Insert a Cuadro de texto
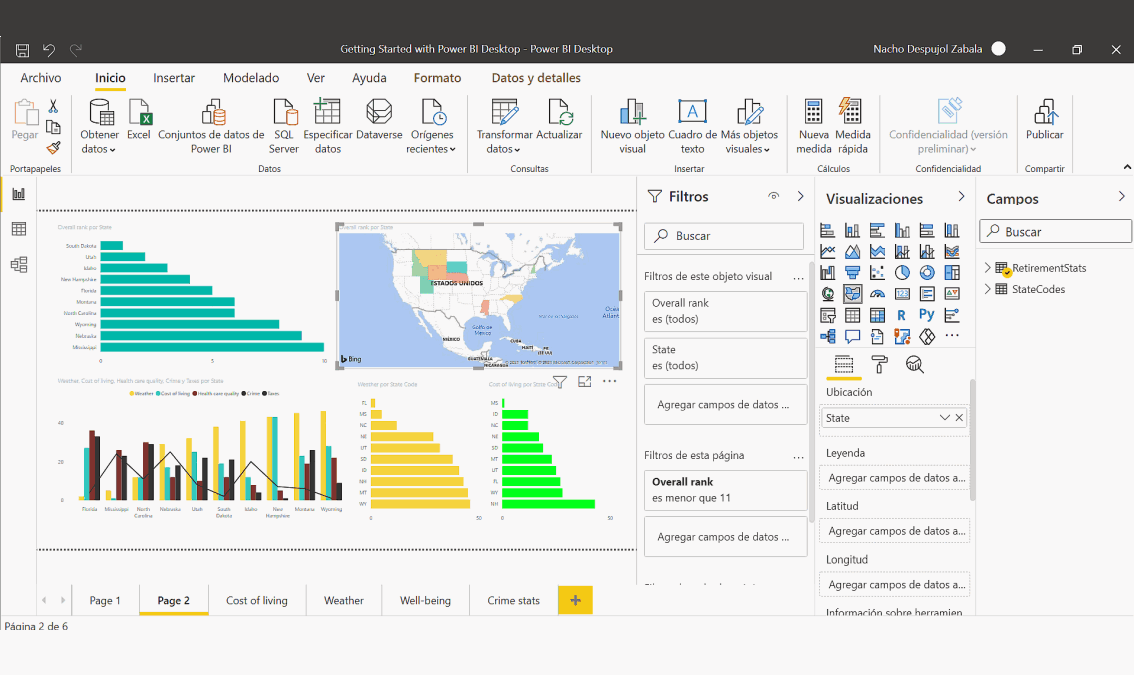This screenshot has width=1134, height=675. (692, 113)
